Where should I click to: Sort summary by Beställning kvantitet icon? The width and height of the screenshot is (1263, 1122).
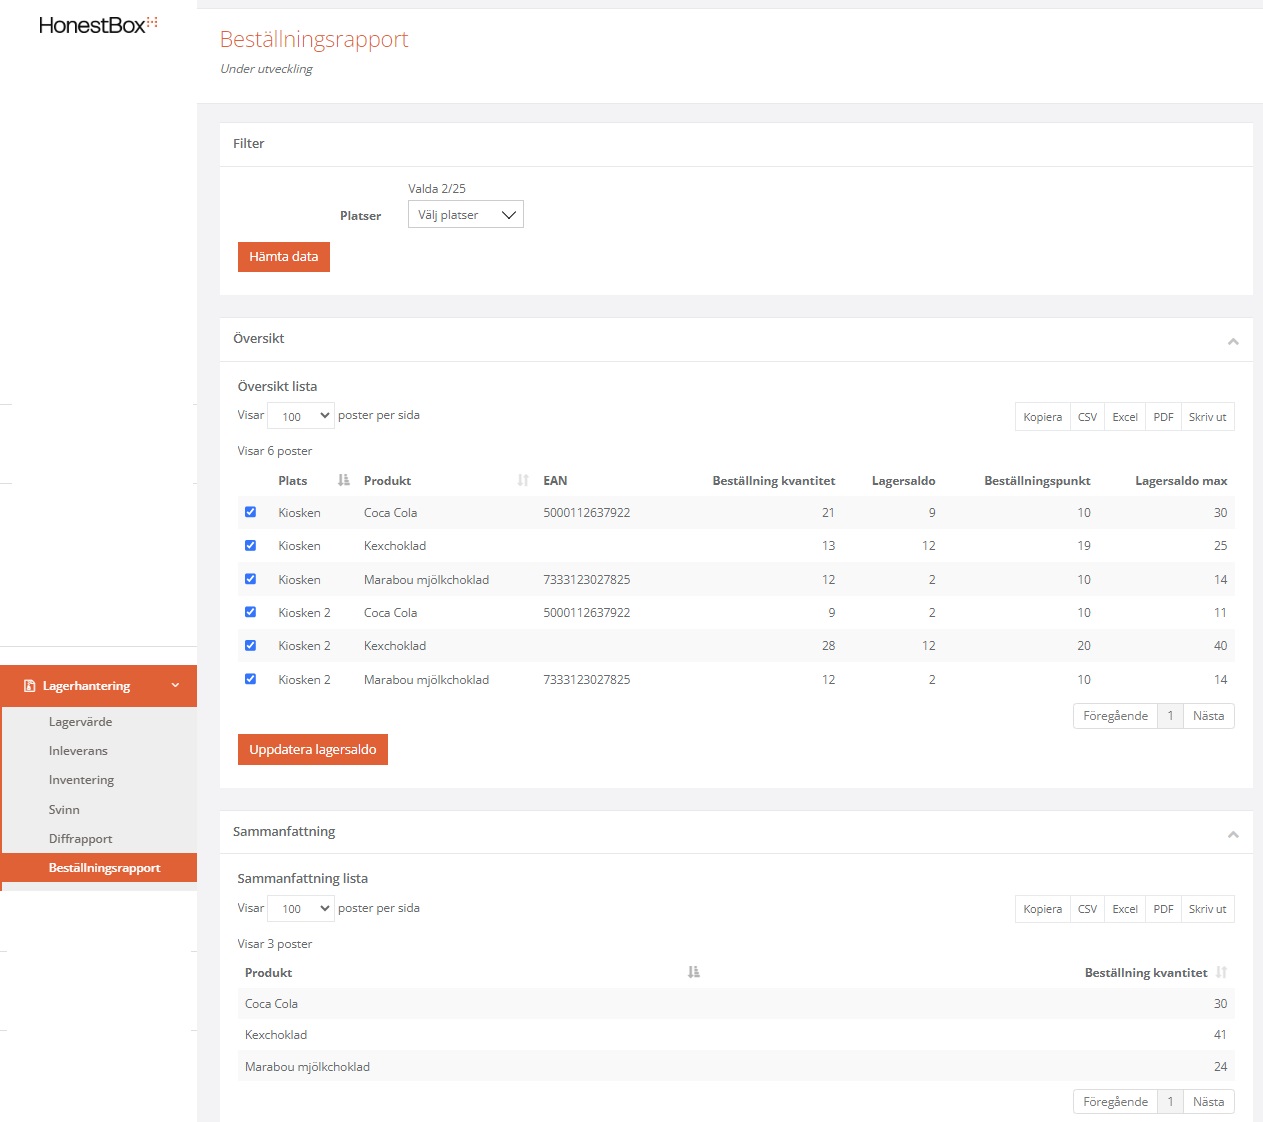coord(1221,973)
